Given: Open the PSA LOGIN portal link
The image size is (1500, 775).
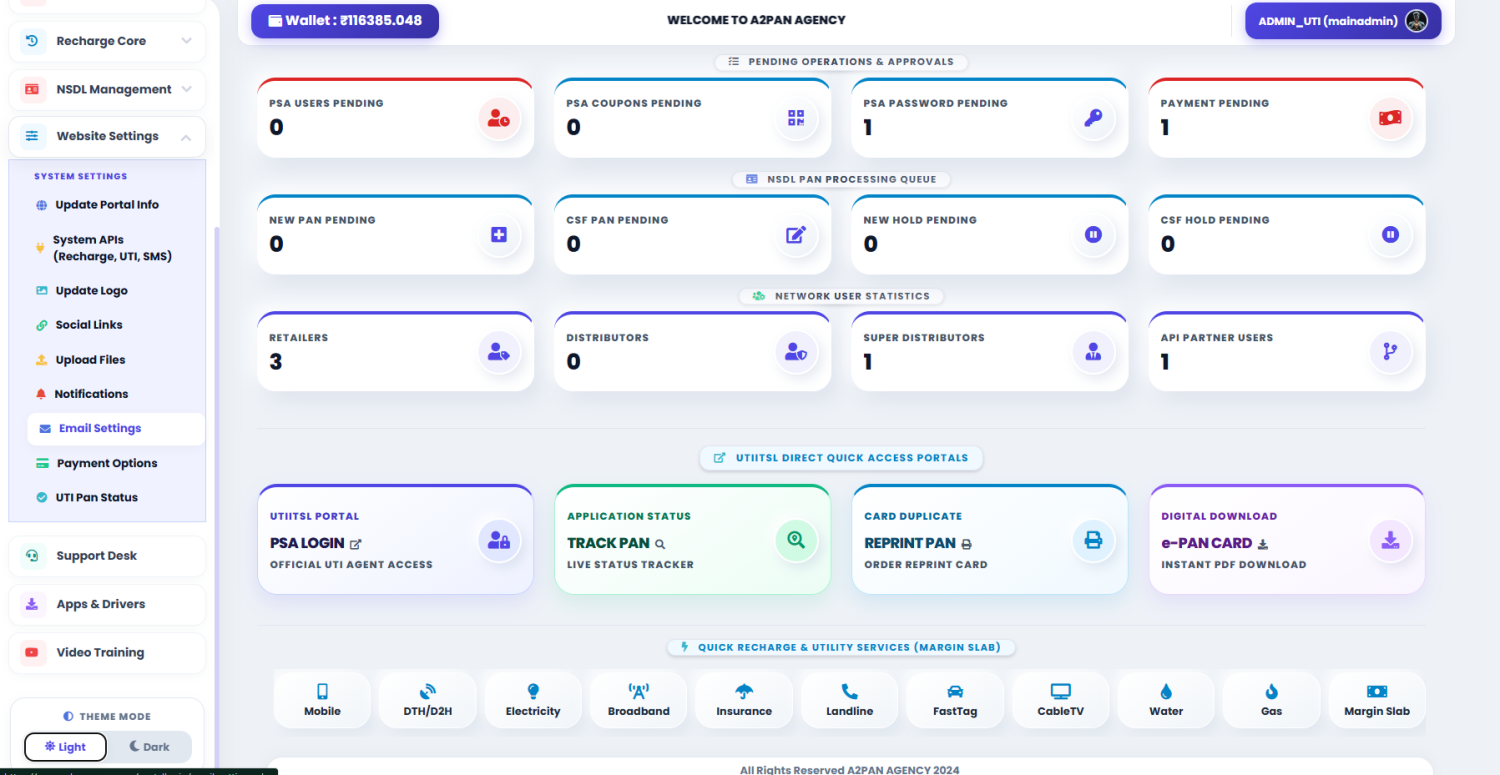Looking at the screenshot, I should (x=315, y=543).
